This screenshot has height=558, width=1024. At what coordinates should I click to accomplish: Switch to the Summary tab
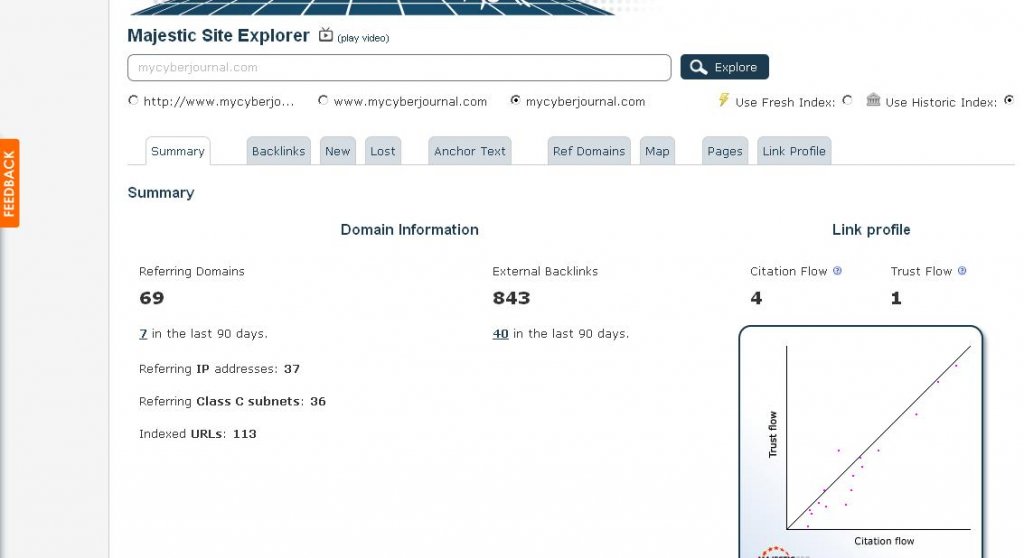point(178,151)
